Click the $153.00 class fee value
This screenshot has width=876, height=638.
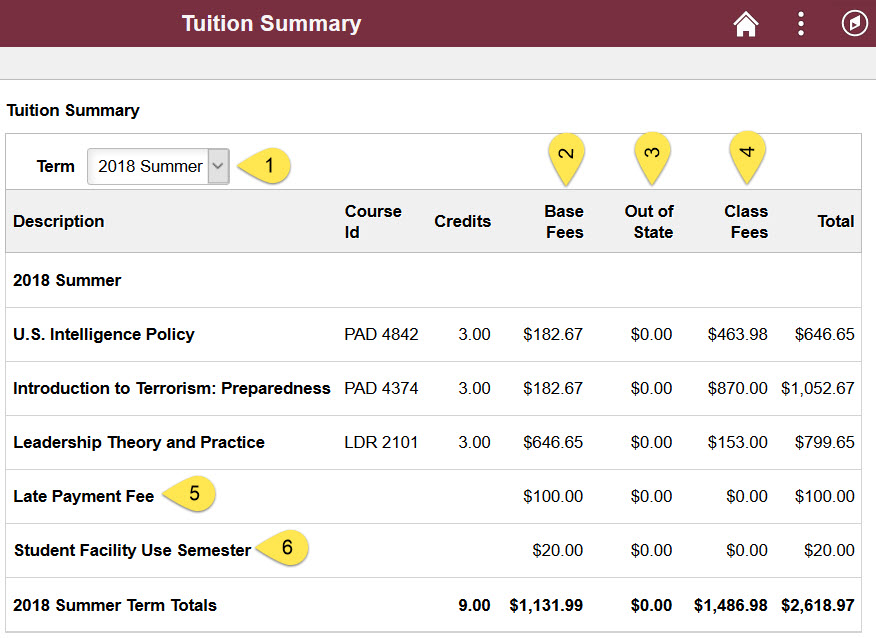pyautogui.click(x=737, y=442)
